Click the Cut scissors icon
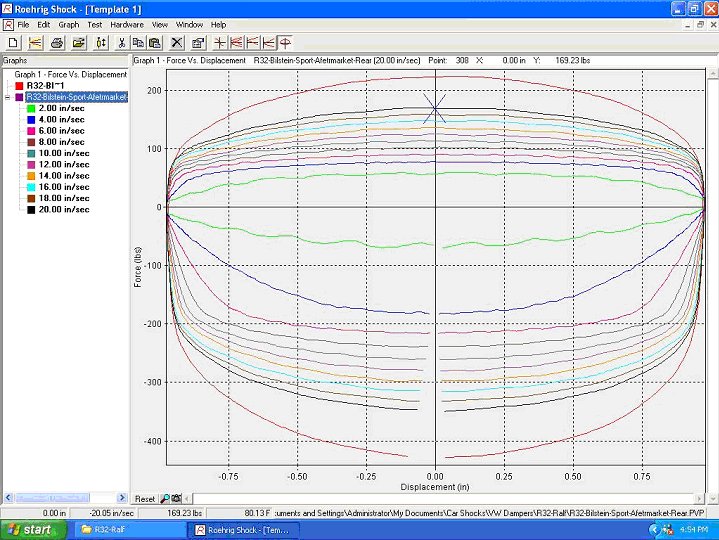Viewport: 719px width, 540px height. 121,43
